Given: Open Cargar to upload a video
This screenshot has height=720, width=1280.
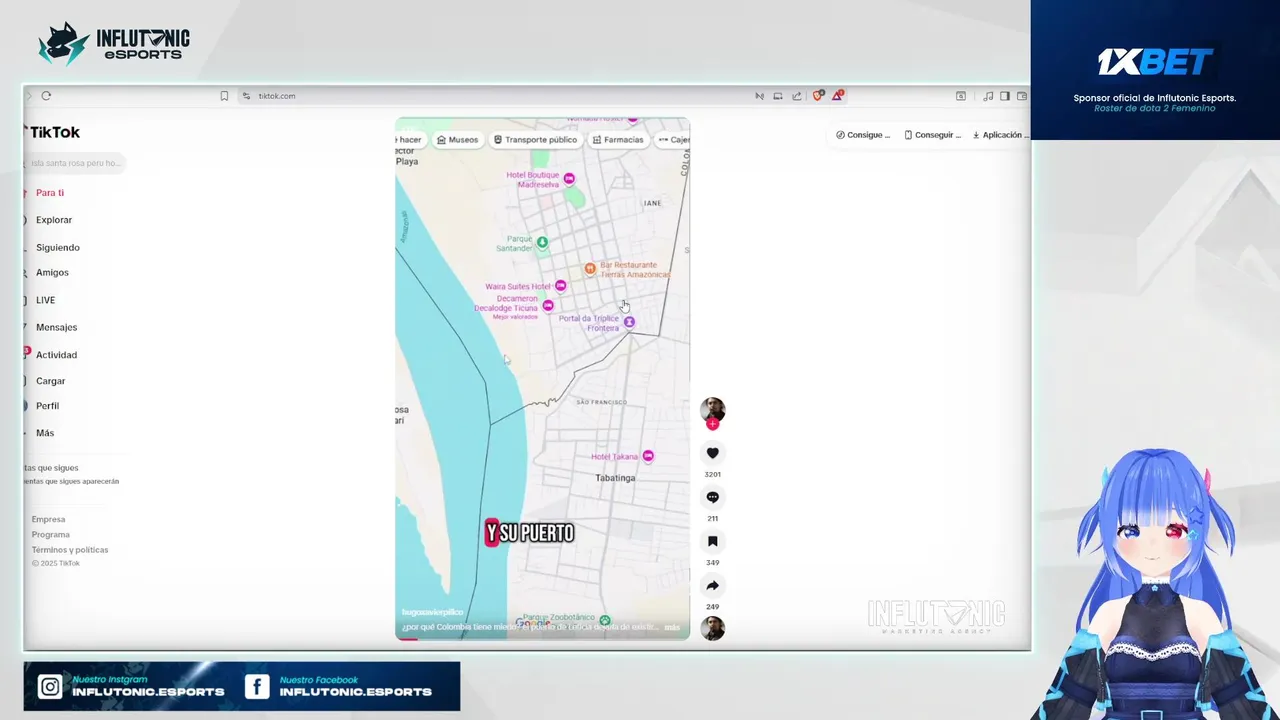Looking at the screenshot, I should click(x=50, y=381).
